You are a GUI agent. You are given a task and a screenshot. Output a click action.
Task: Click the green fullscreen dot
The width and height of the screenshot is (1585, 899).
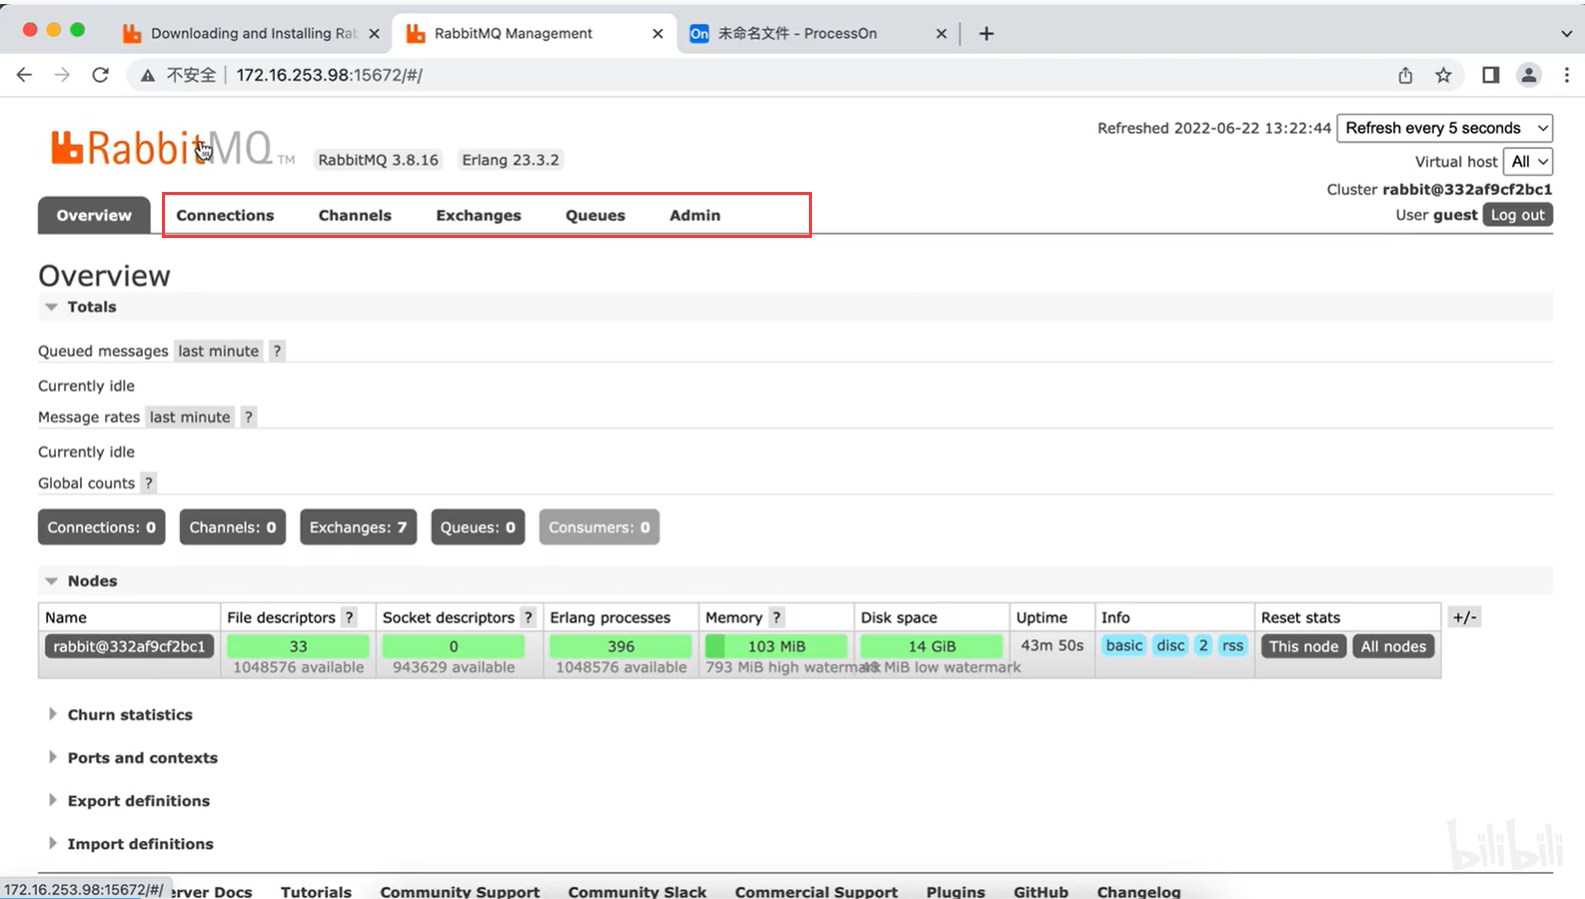point(78,30)
